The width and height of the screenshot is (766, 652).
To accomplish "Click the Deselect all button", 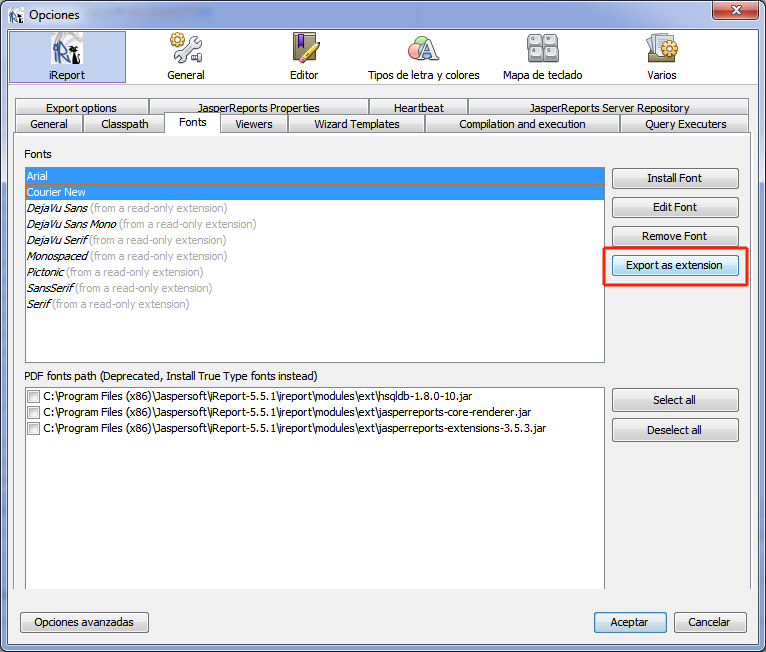I will pos(675,430).
